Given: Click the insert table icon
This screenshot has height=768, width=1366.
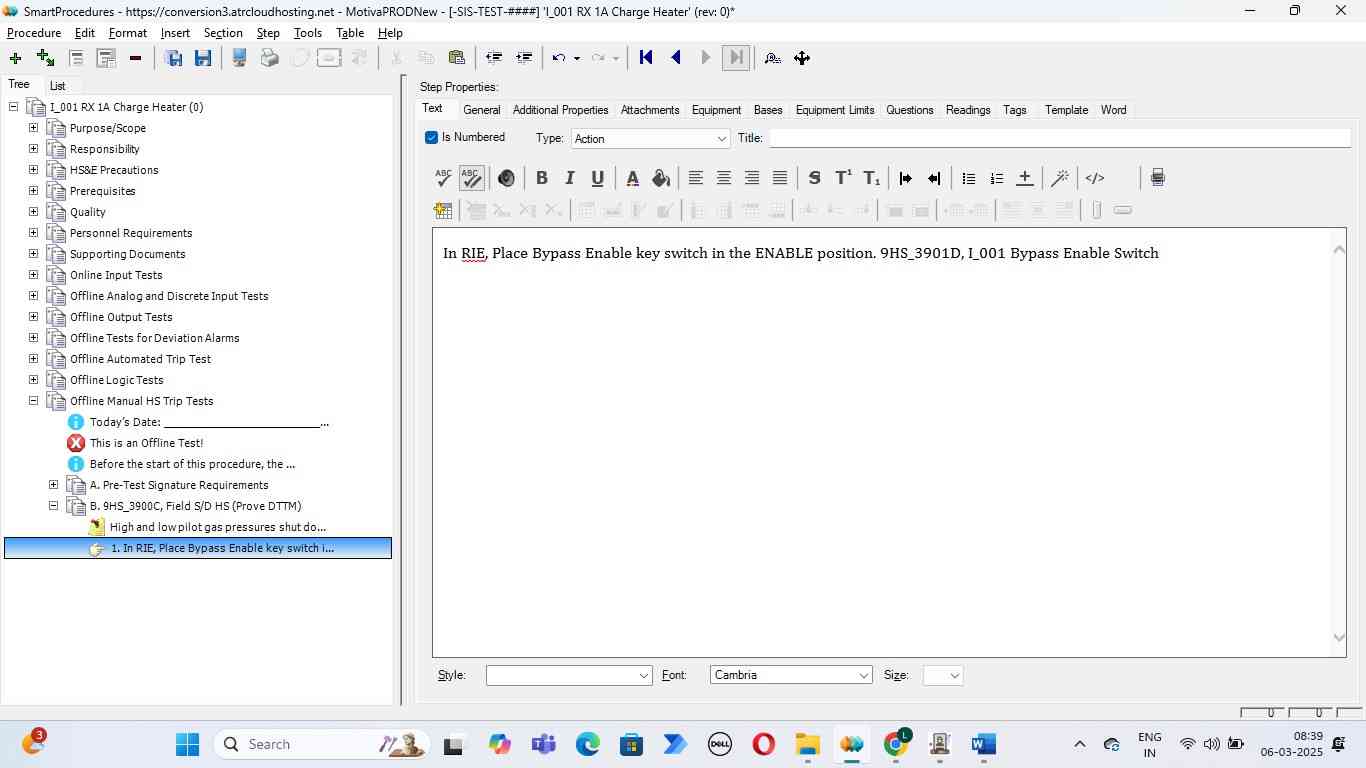Looking at the screenshot, I should point(443,210).
